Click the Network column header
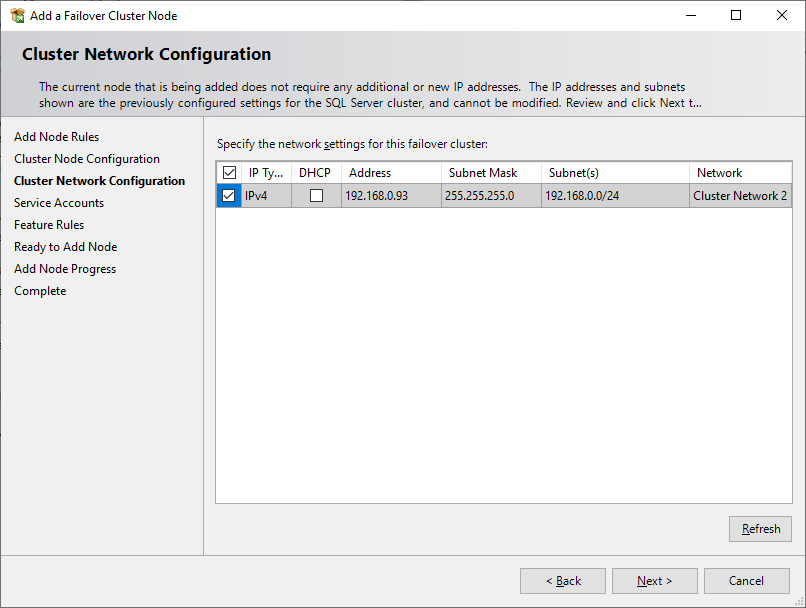This screenshot has width=806, height=608. (x=740, y=173)
